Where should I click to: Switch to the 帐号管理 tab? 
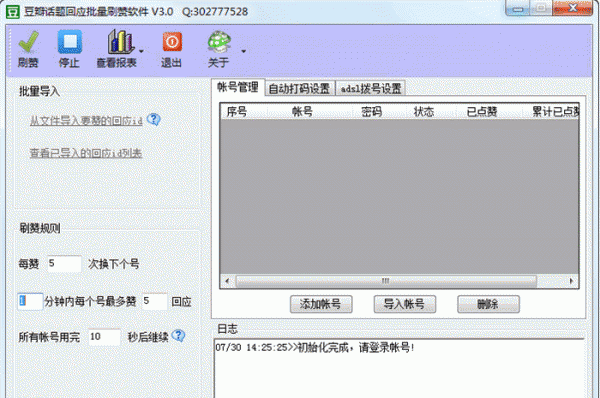238,87
